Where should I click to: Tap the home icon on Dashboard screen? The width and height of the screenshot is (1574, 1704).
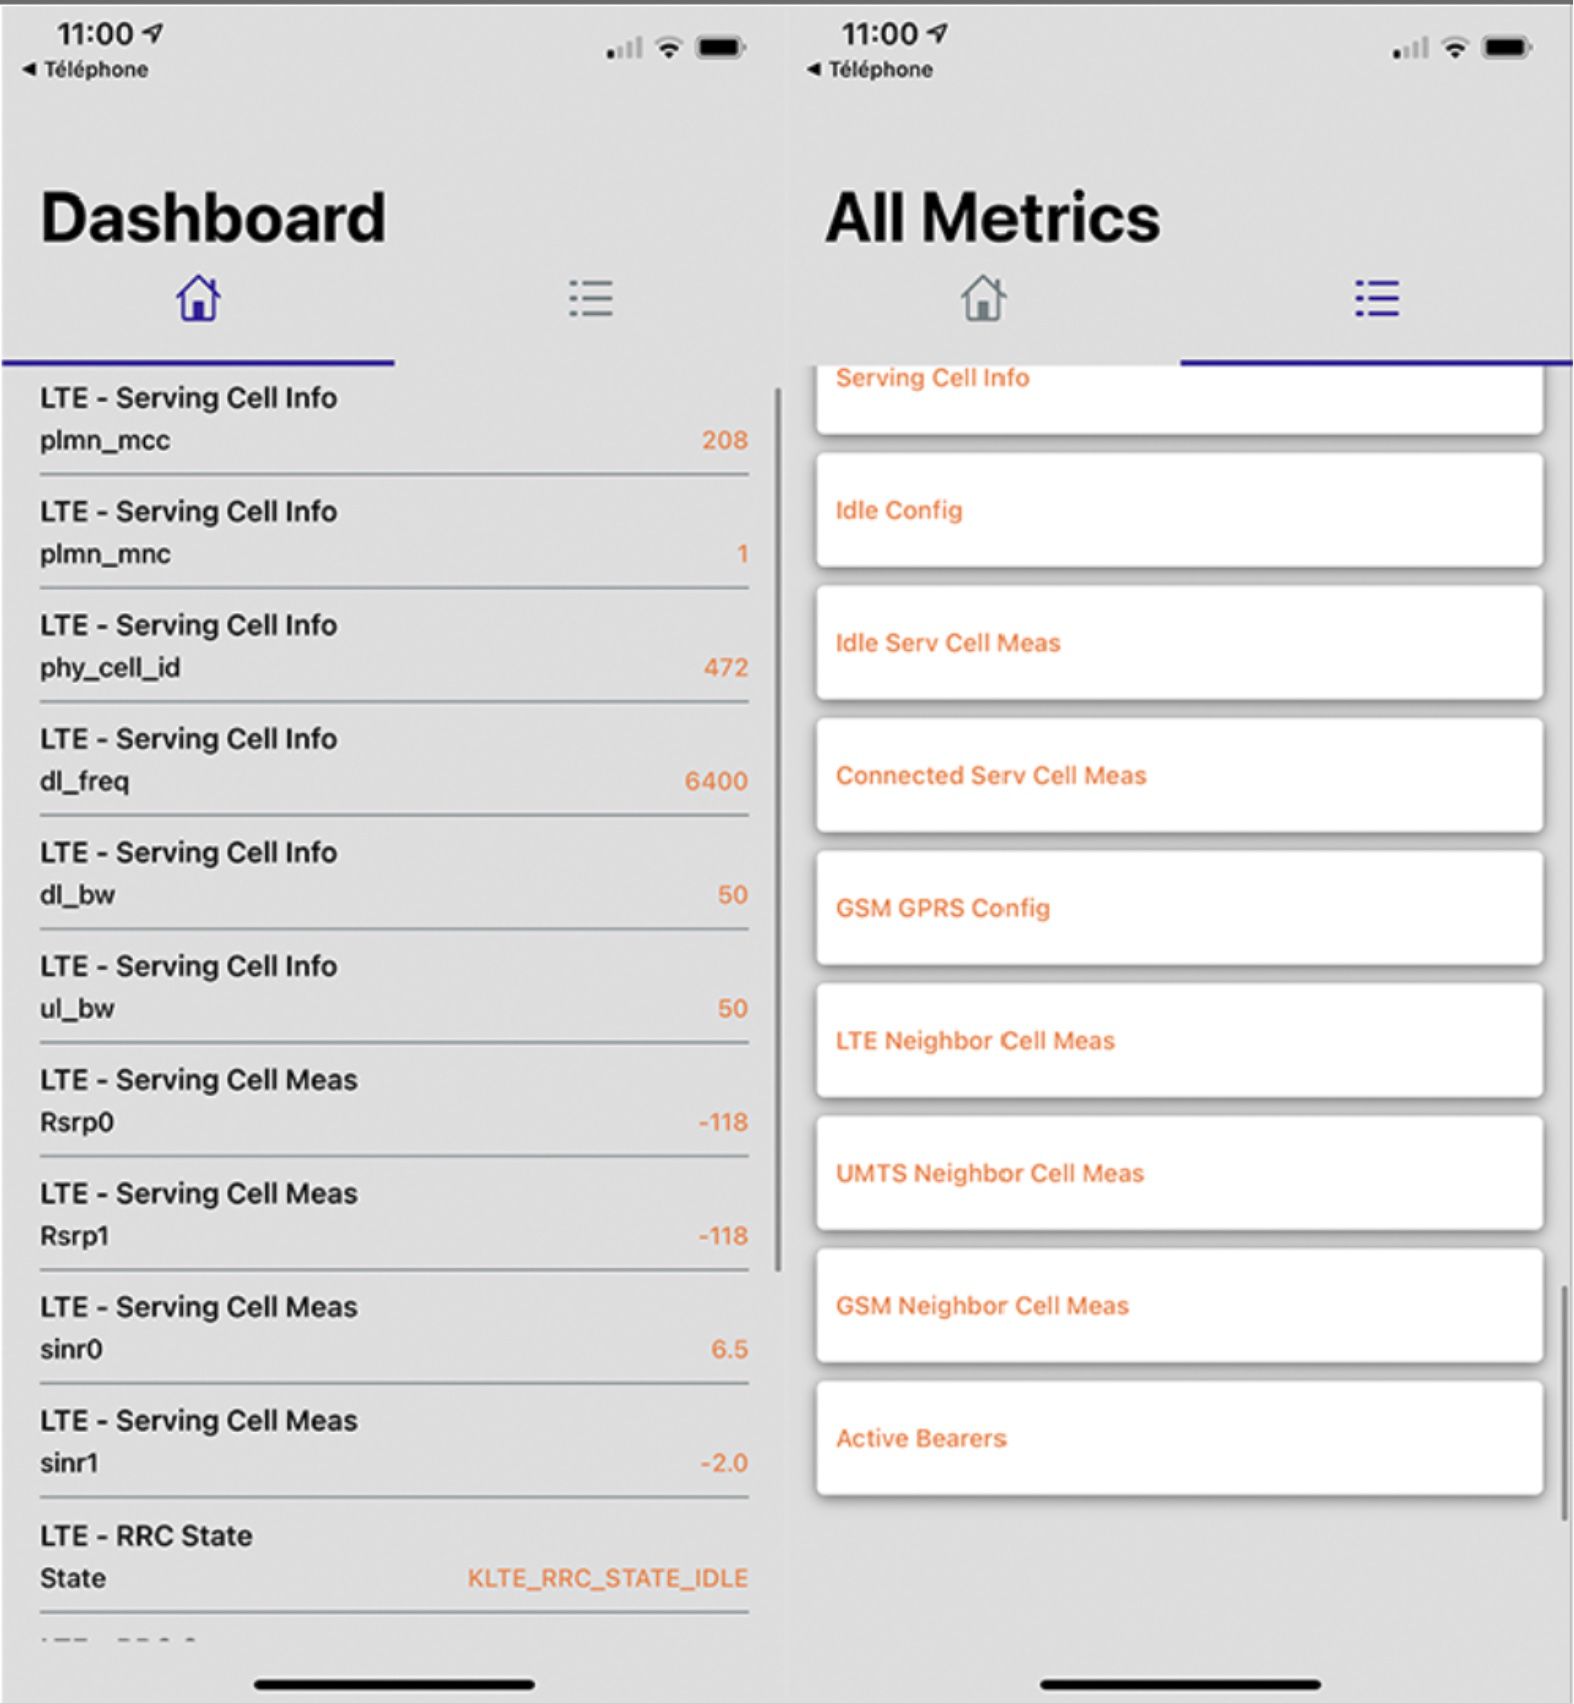198,299
